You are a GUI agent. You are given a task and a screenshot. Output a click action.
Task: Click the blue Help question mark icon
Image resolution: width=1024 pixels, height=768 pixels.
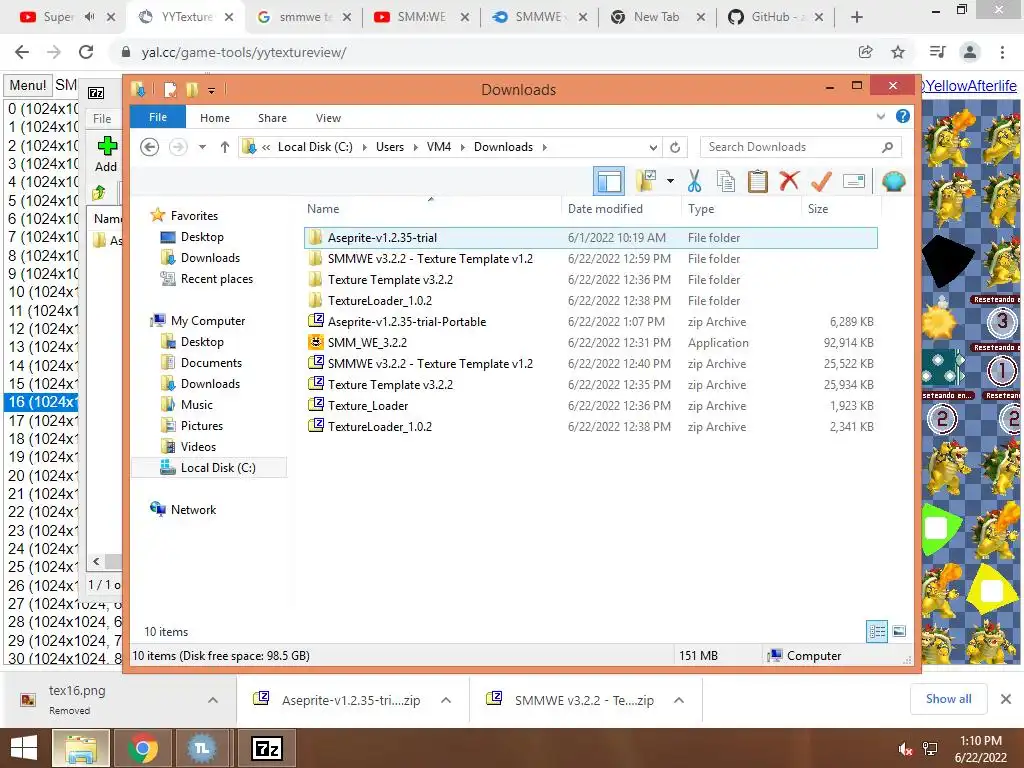[x=903, y=116]
